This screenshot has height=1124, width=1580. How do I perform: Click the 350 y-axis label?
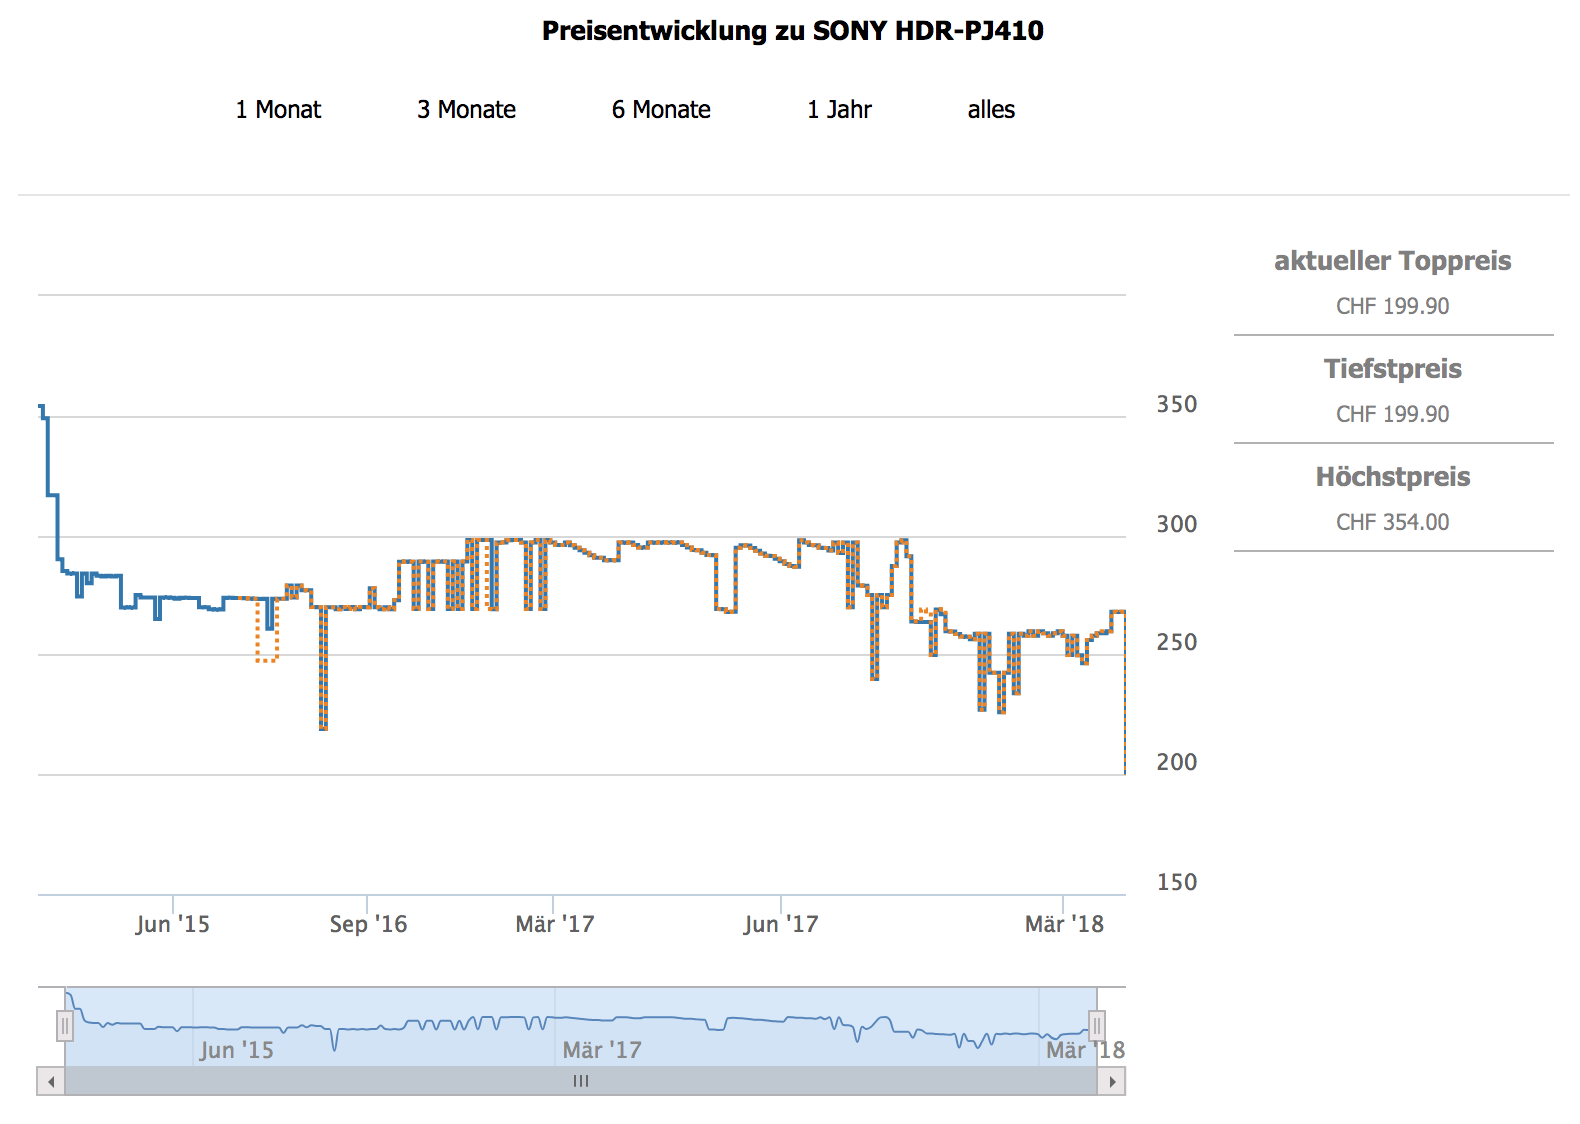(x=1176, y=404)
